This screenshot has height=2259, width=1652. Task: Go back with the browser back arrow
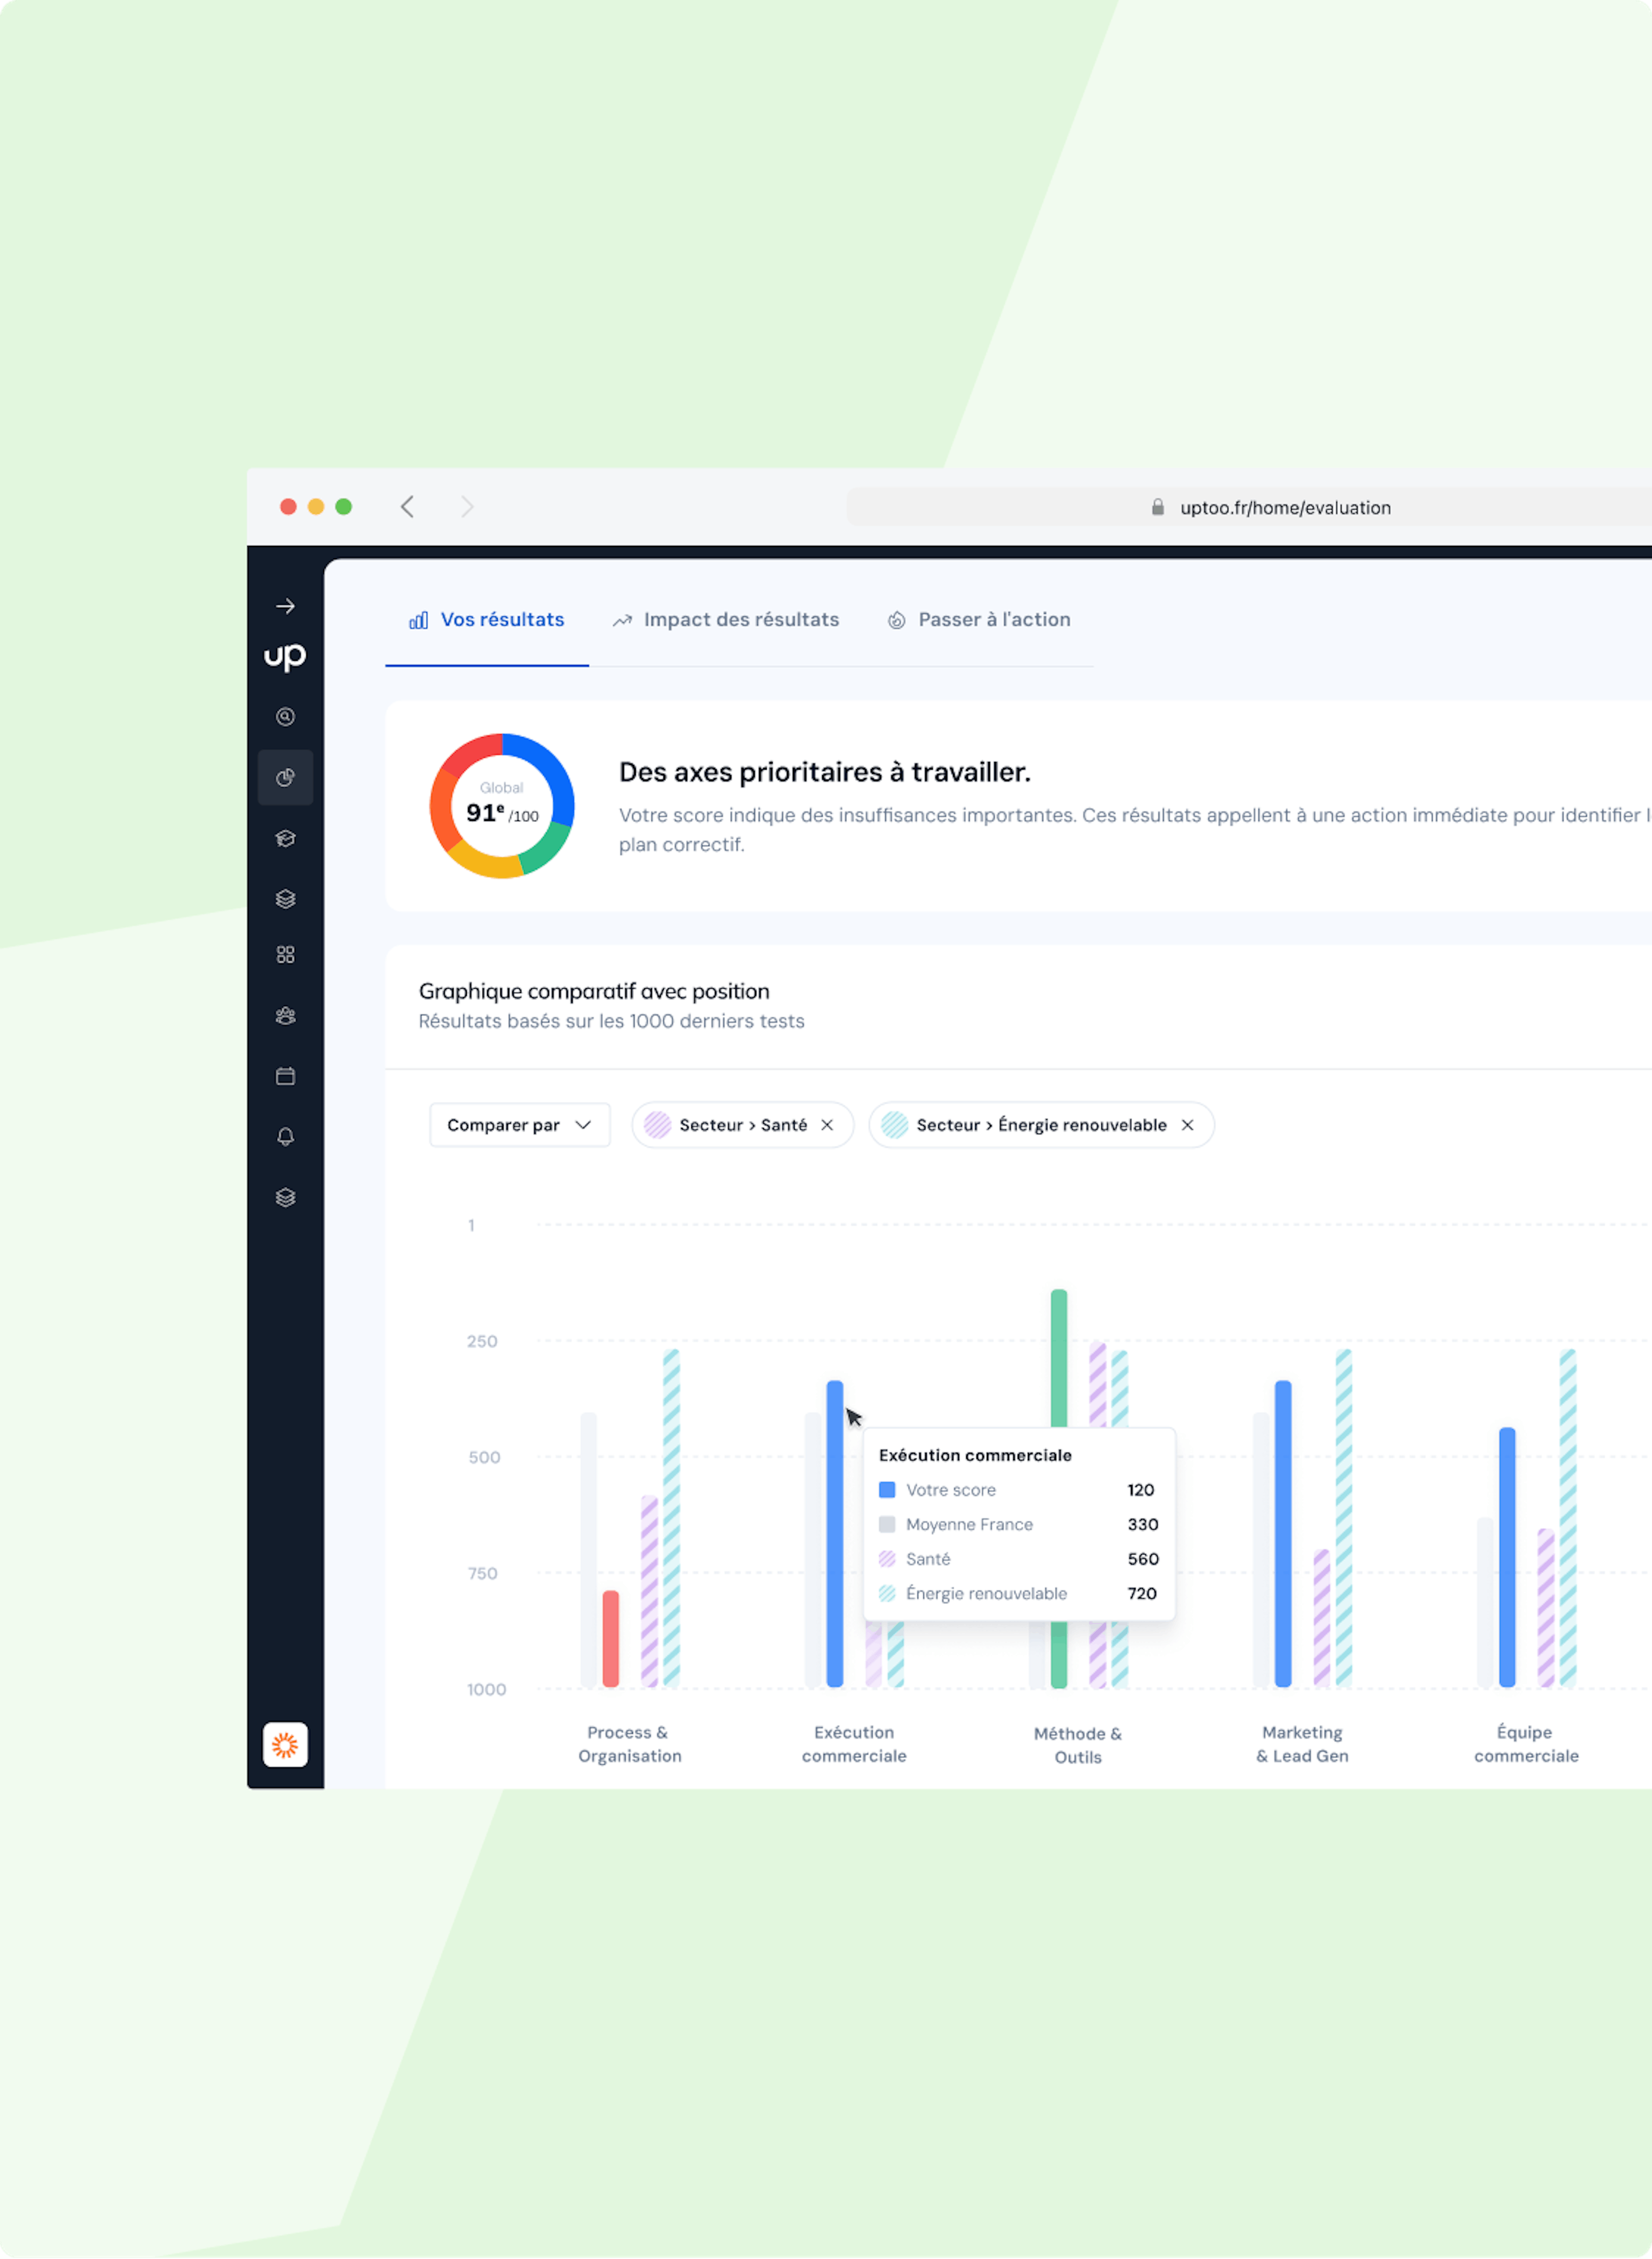coord(407,507)
